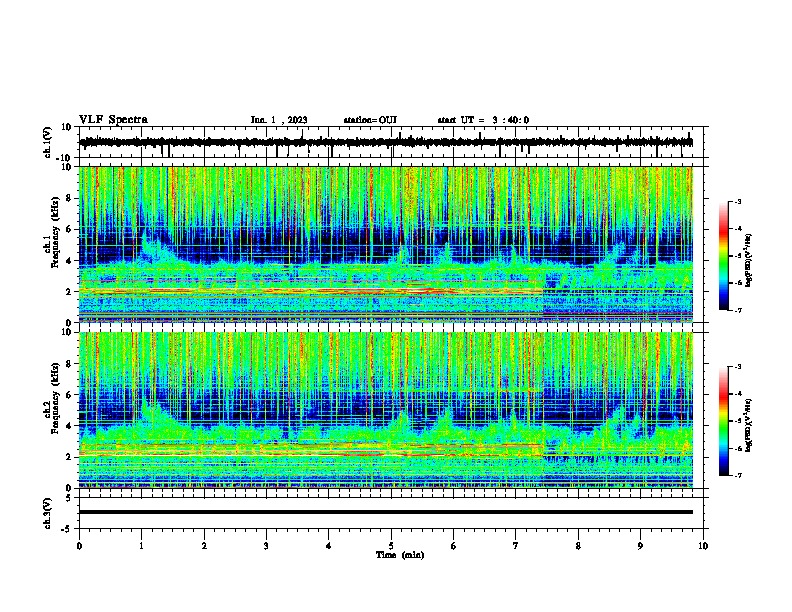Click the '4' kHz tick on ch.2 spectrogram
Image resolution: width=792 pixels, height=612 pixels.
pos(69,426)
